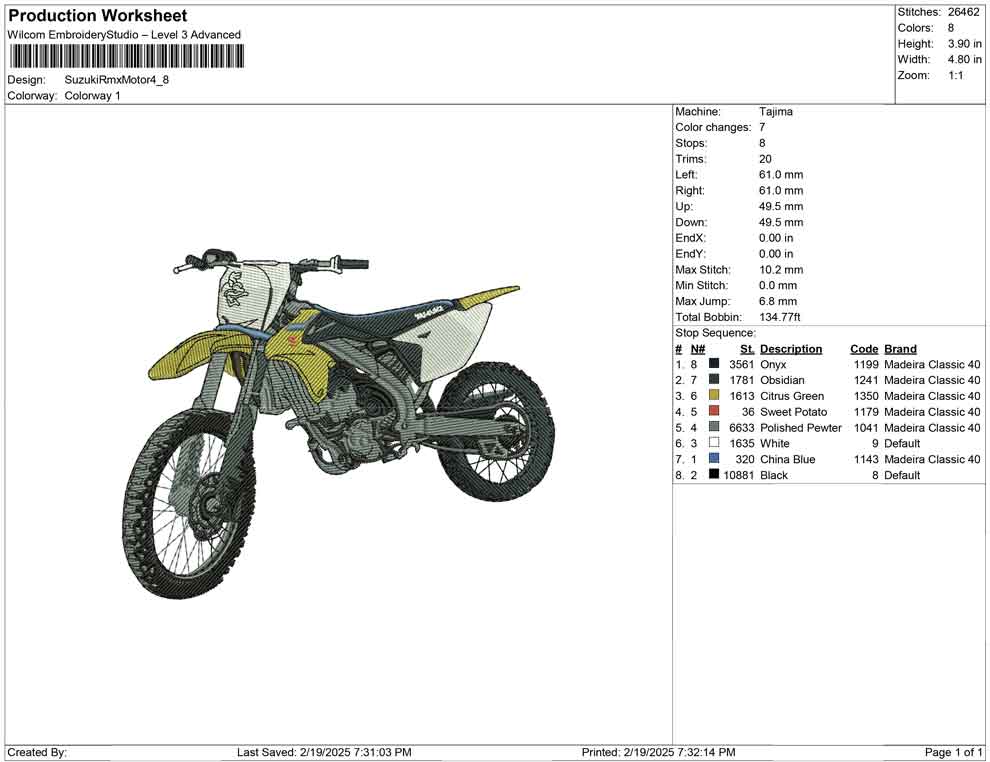The height and width of the screenshot is (762, 990).
Task: Click the Citrus Green description text
Action: tap(792, 396)
